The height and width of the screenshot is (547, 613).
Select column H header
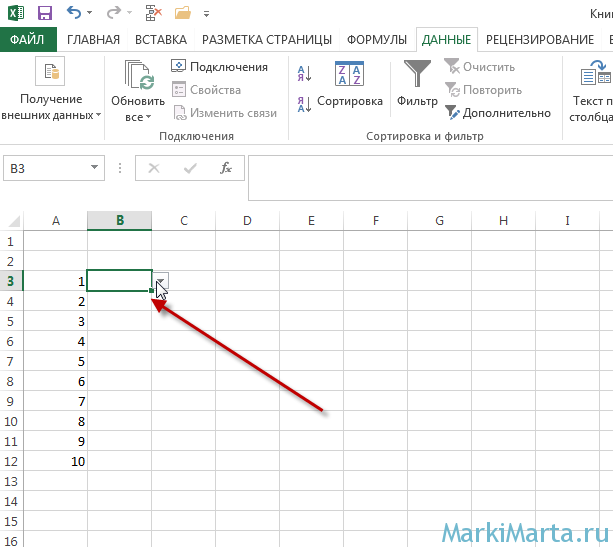pos(504,221)
